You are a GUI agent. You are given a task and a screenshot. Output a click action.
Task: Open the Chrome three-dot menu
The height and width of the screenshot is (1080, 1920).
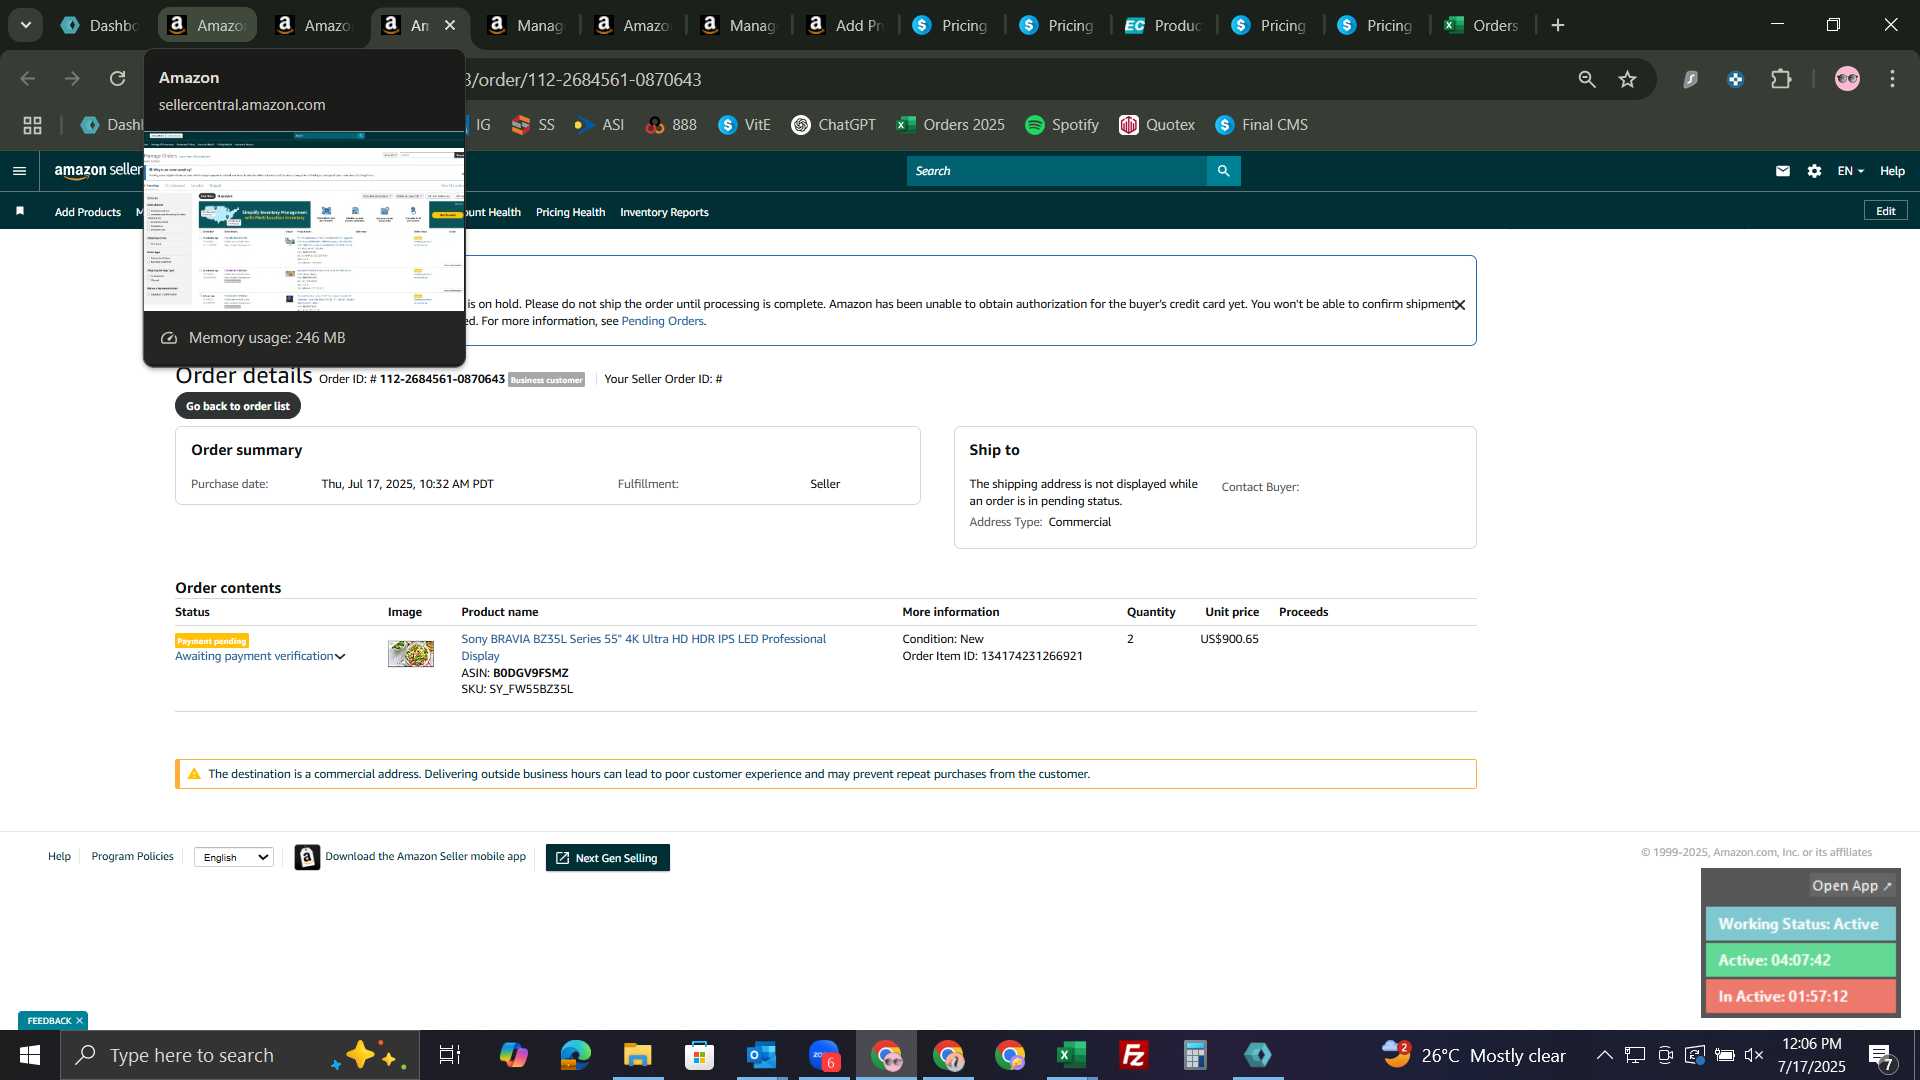pos(1892,79)
